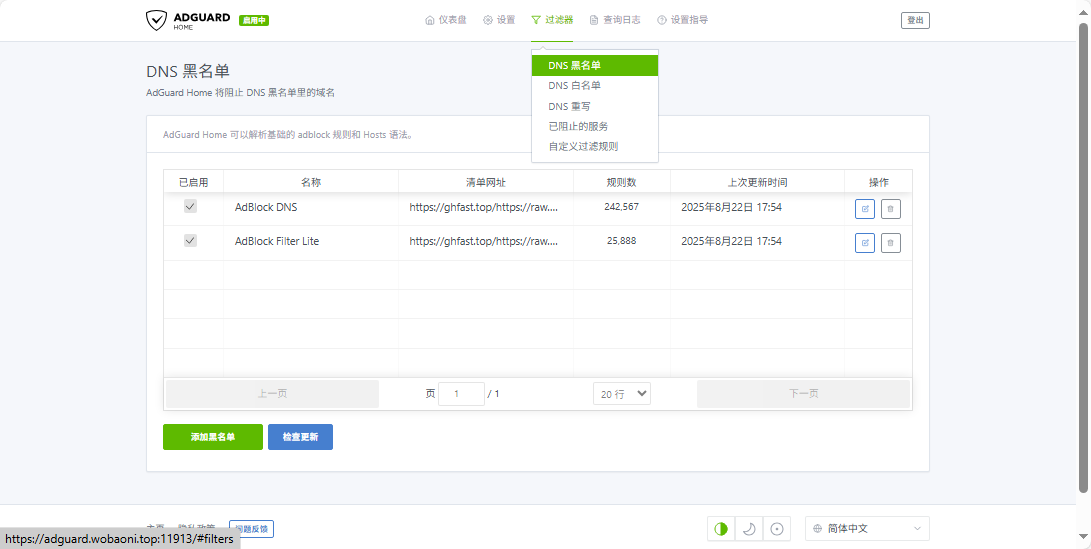Click the browser vertical scrollbar

click(x=1084, y=257)
